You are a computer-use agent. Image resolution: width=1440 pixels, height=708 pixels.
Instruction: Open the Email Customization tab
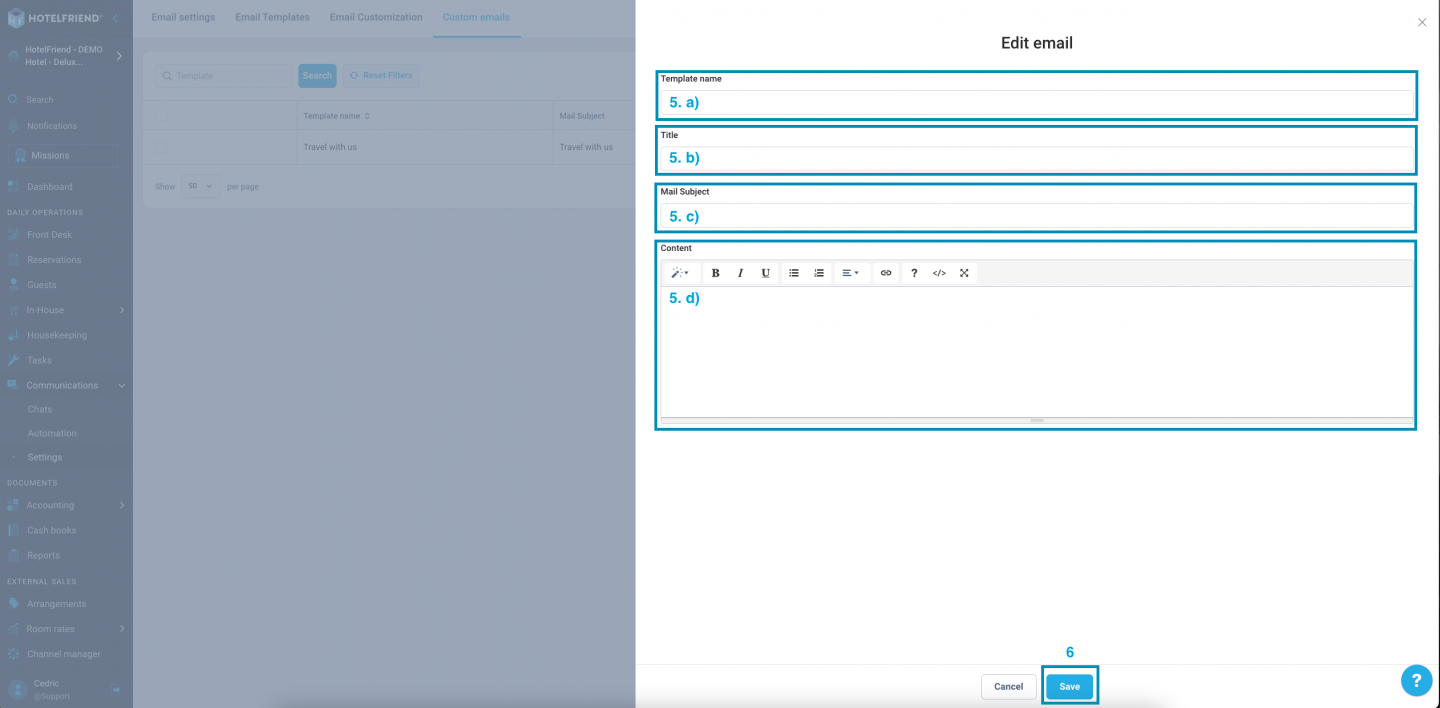tap(376, 17)
